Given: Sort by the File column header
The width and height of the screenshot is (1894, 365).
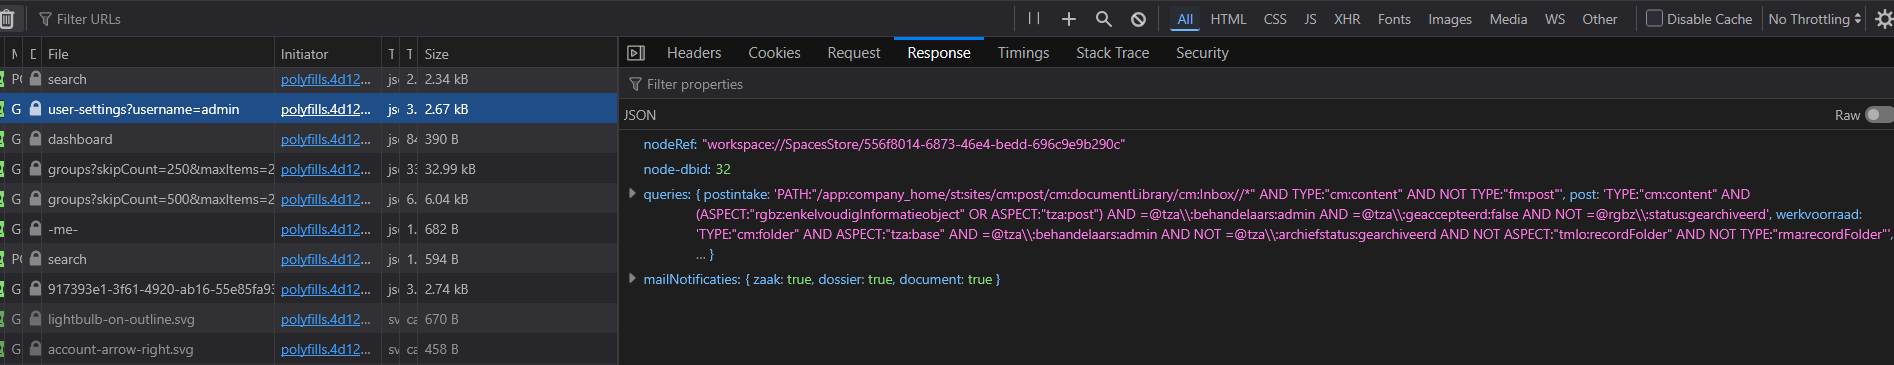Looking at the screenshot, I should (x=158, y=54).
